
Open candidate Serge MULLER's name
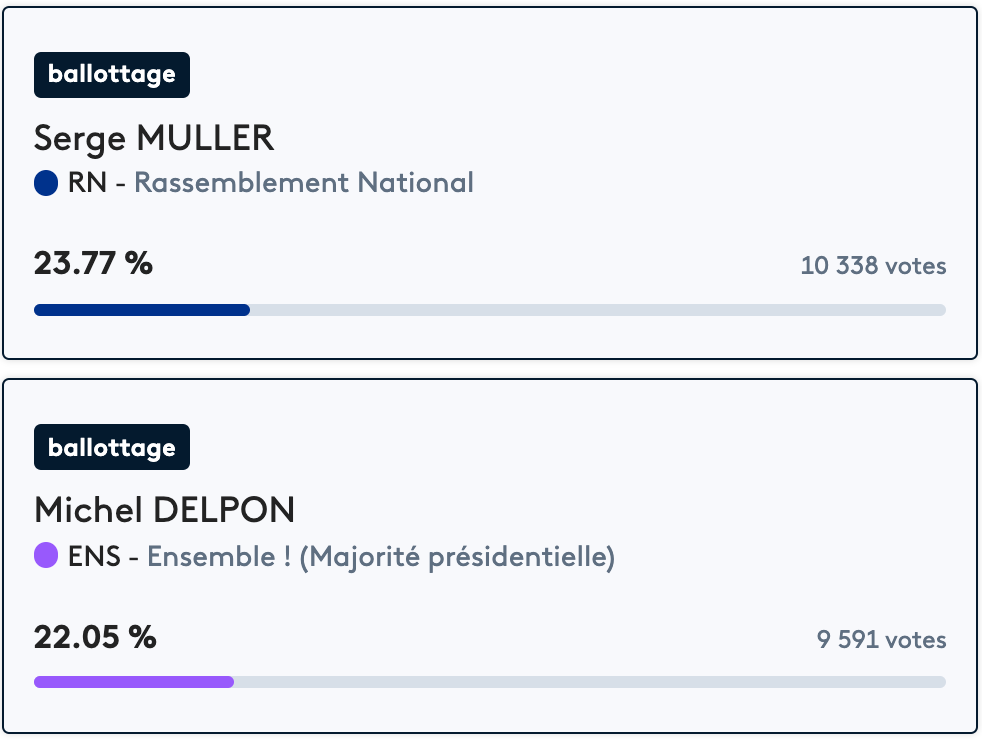tap(154, 138)
